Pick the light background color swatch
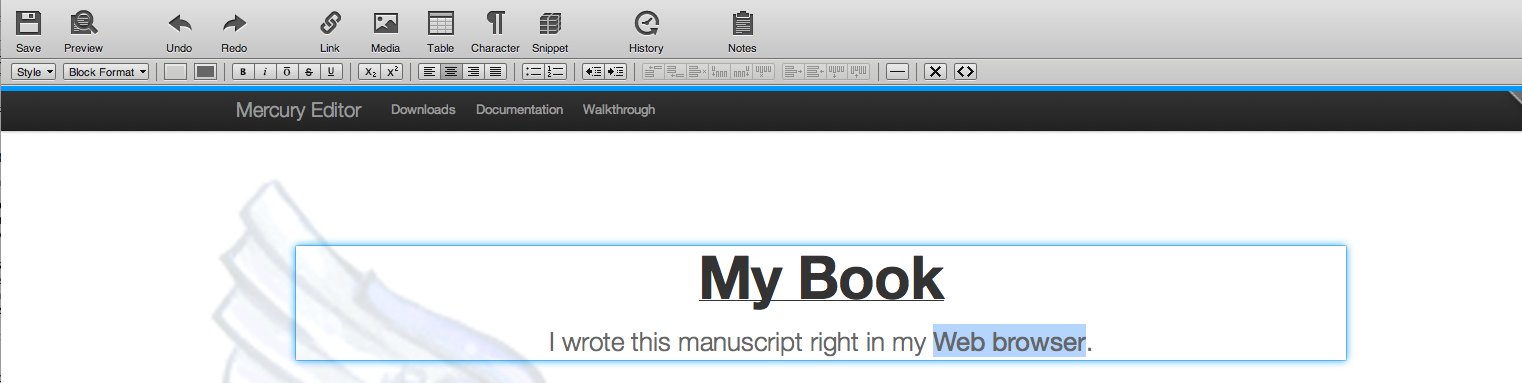 click(x=175, y=72)
